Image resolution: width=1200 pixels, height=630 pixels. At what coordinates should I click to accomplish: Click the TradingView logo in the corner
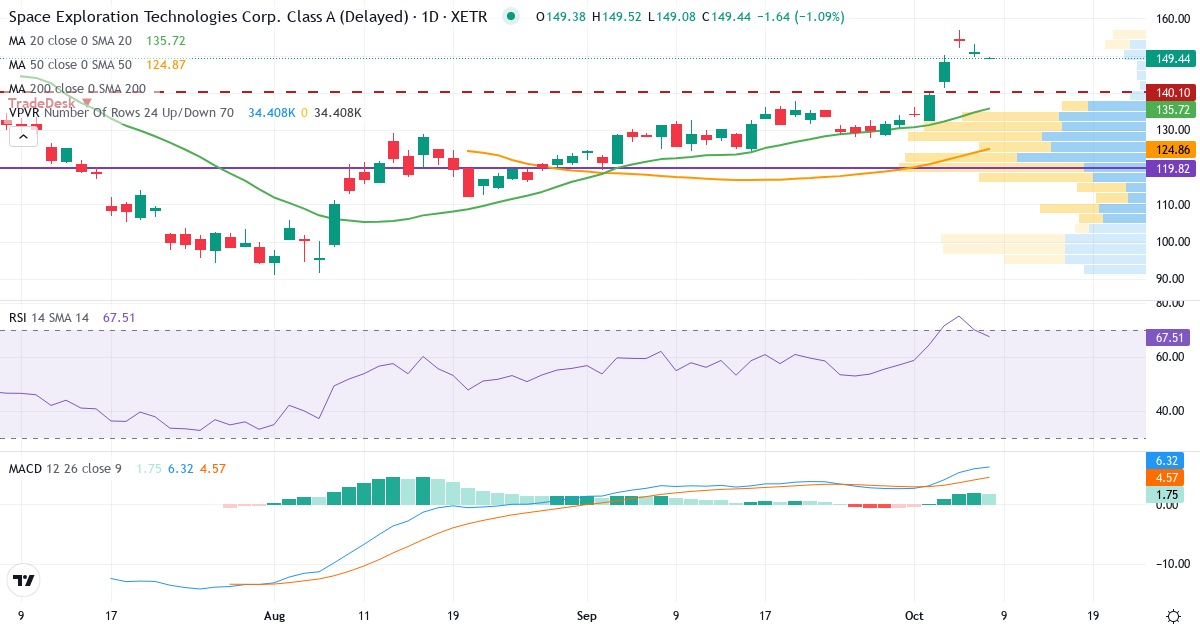[23, 580]
